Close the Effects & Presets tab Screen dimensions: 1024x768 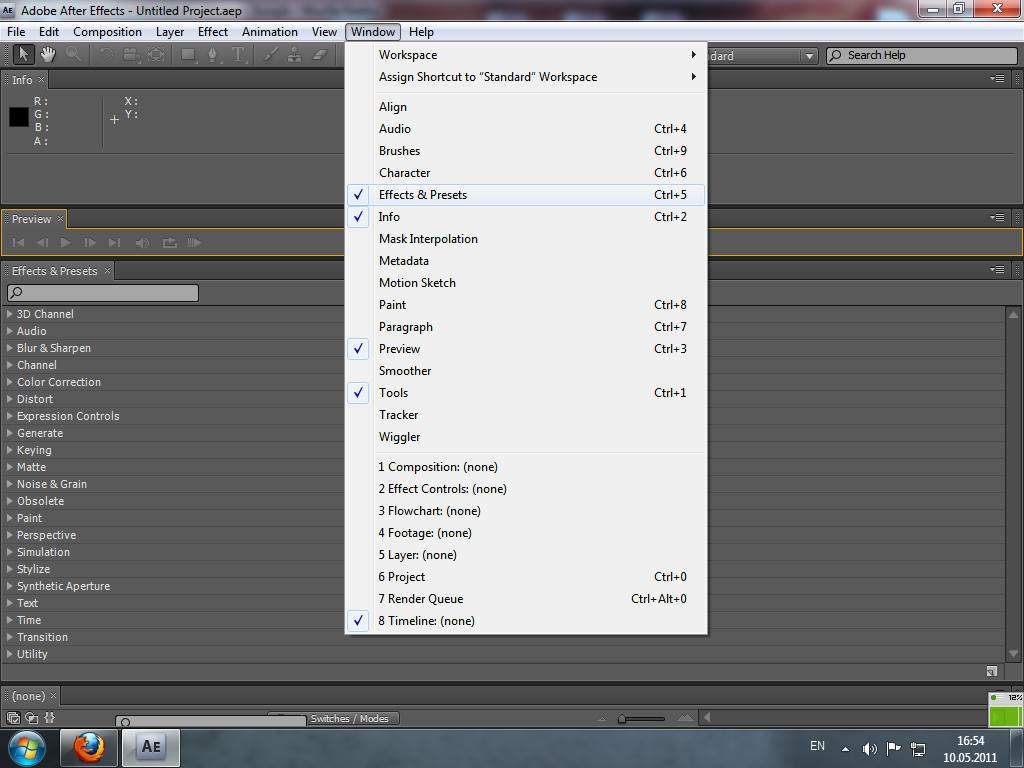107,270
